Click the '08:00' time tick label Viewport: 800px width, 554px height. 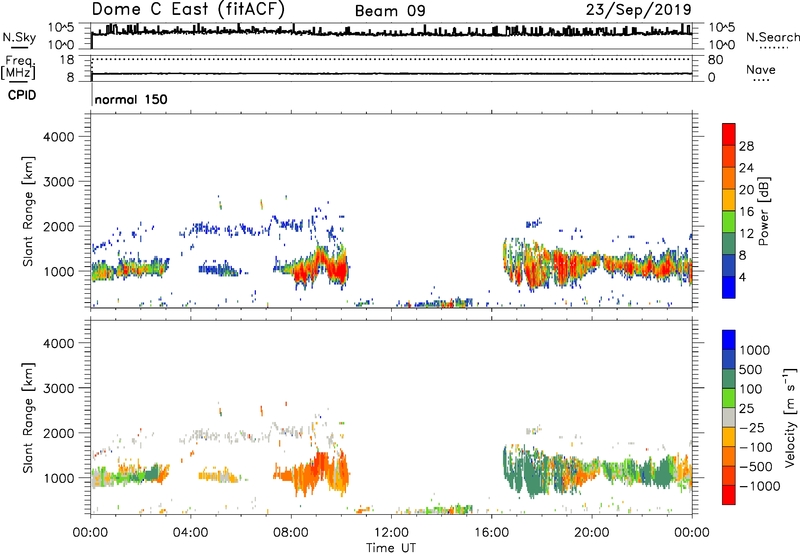pos(291,533)
